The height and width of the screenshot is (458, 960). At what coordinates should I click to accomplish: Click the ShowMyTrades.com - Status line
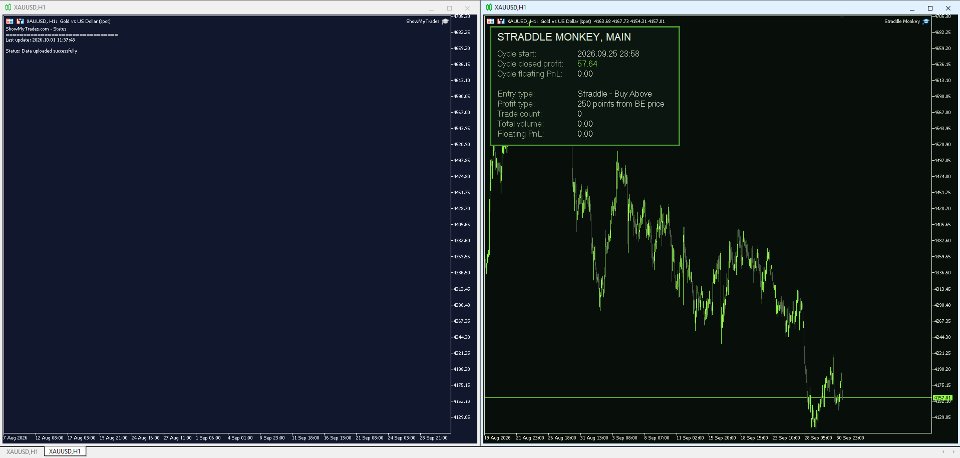36,29
